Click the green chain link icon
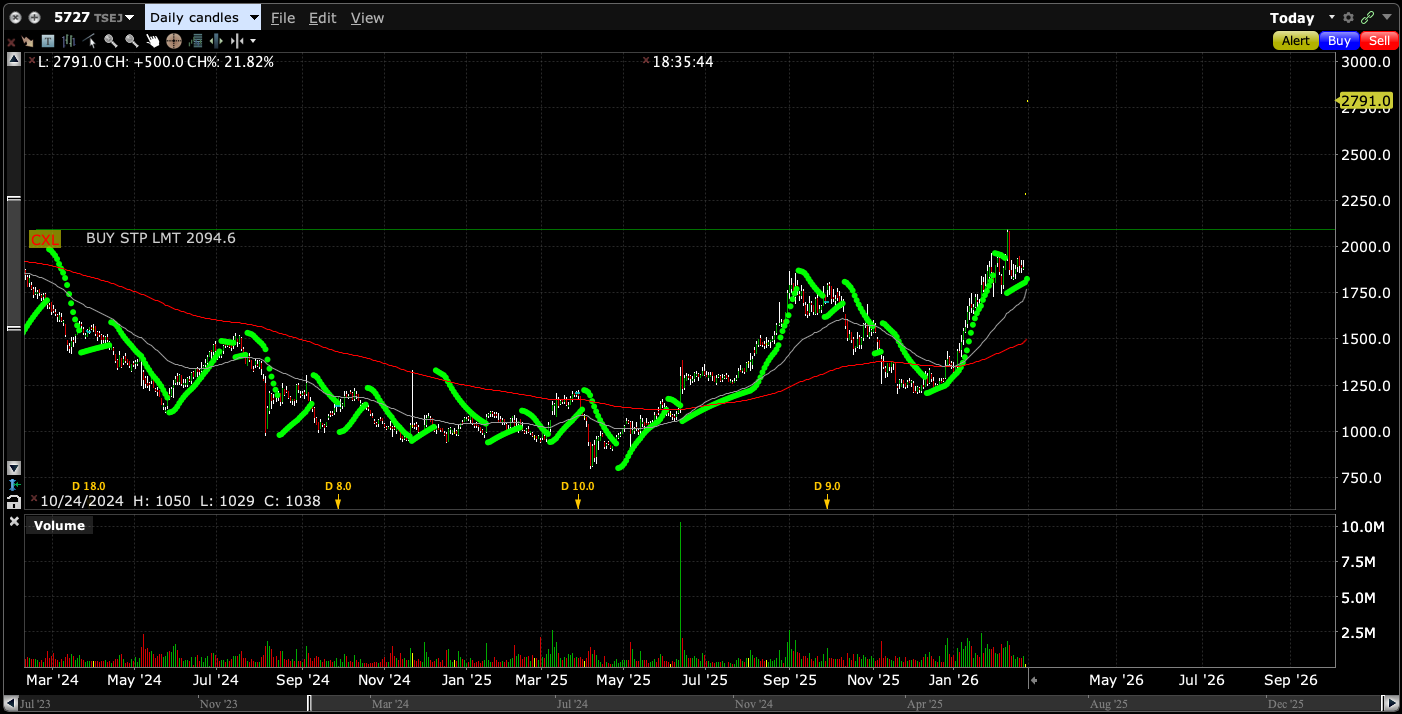The height and width of the screenshot is (714, 1402). point(1366,18)
